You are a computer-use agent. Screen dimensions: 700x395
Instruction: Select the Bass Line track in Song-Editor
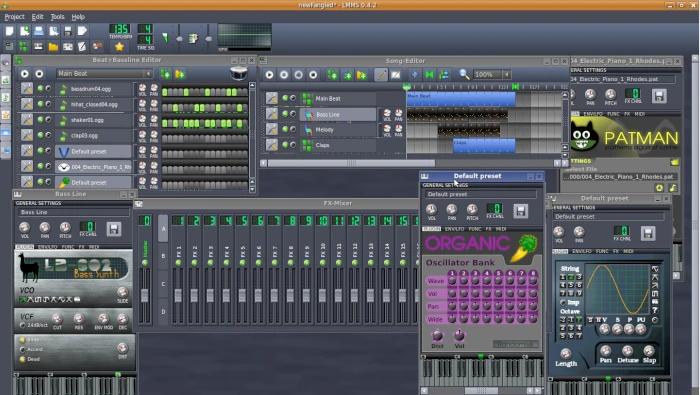[x=338, y=115]
